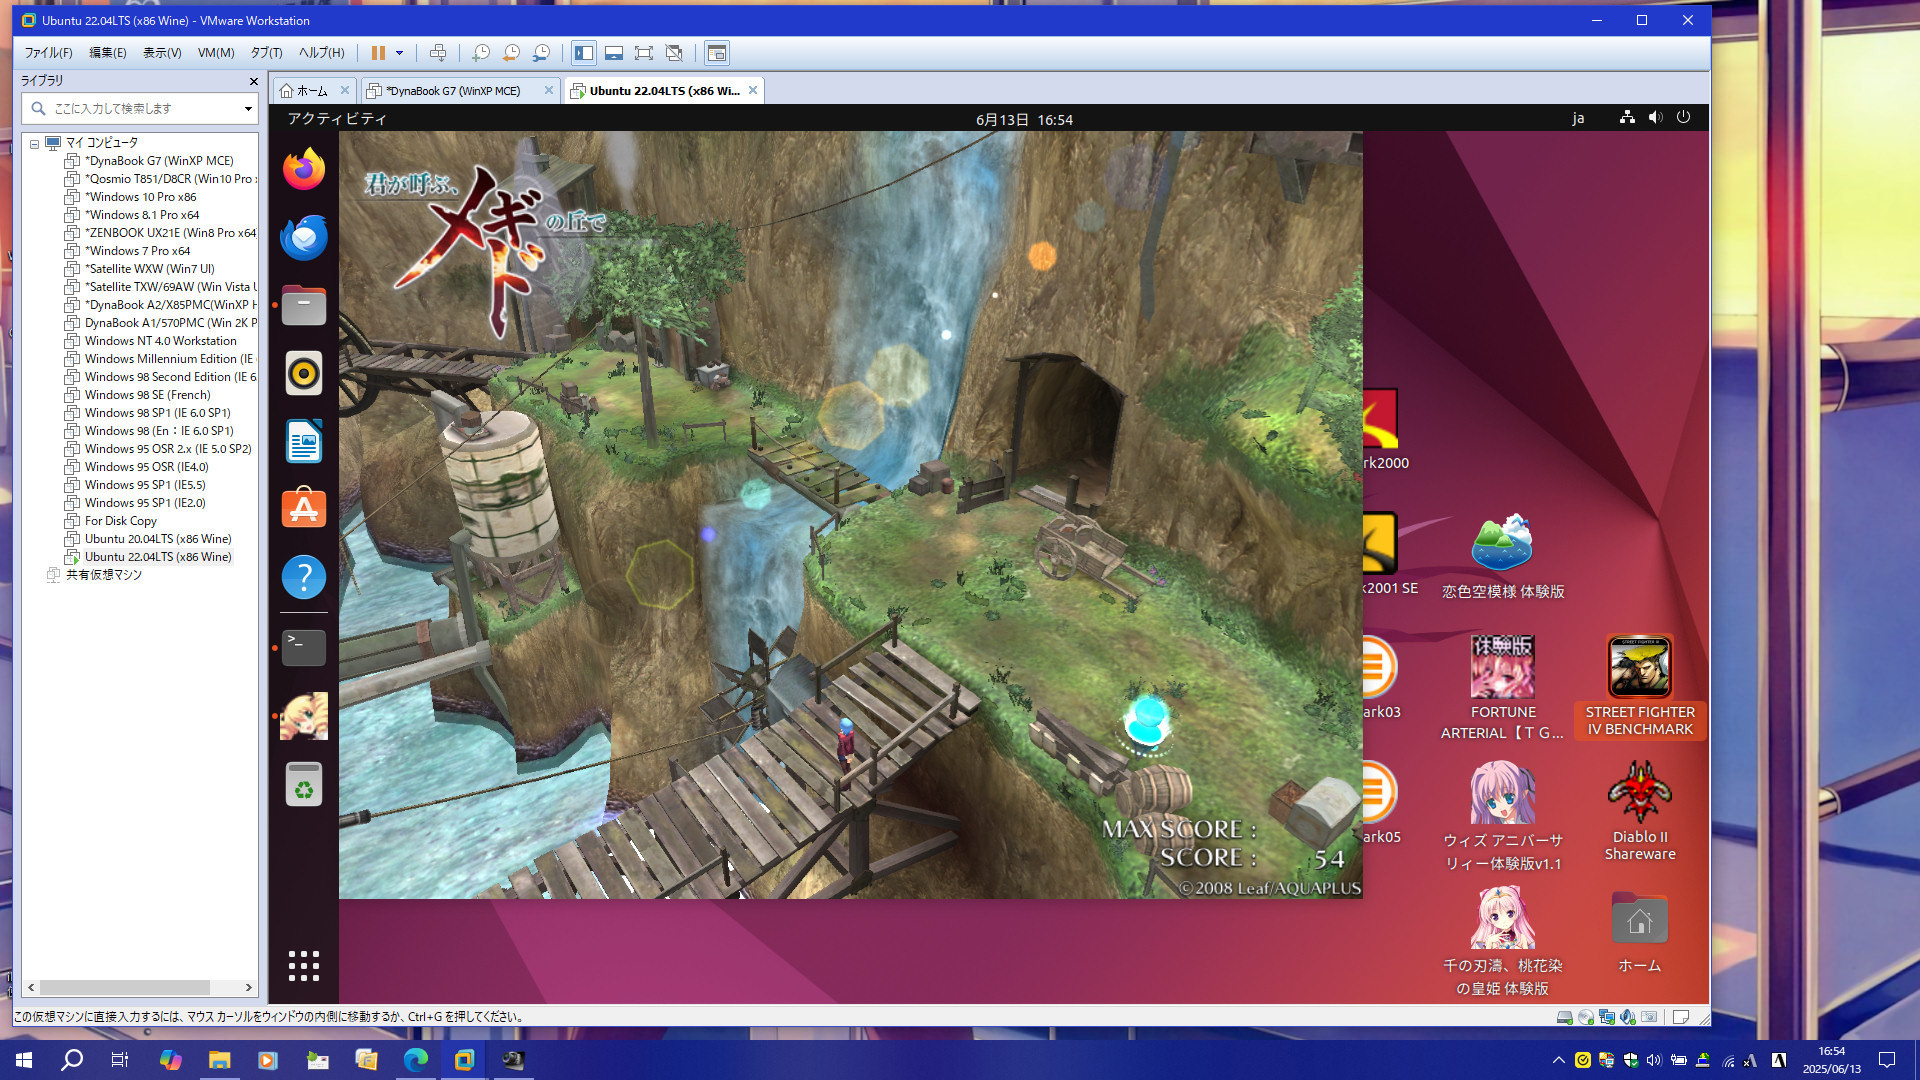1920x1080 pixels.
Task: Select For Disk Copy in the library
Action: pos(111,521)
